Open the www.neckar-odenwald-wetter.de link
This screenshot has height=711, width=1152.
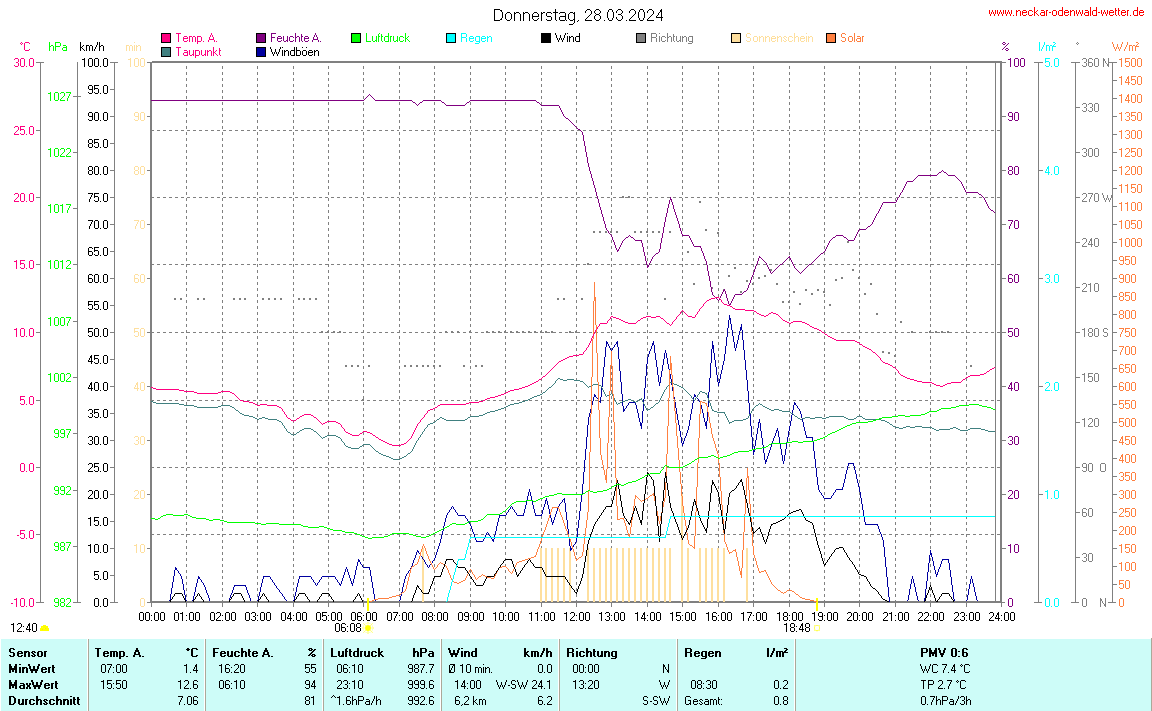tap(1066, 13)
